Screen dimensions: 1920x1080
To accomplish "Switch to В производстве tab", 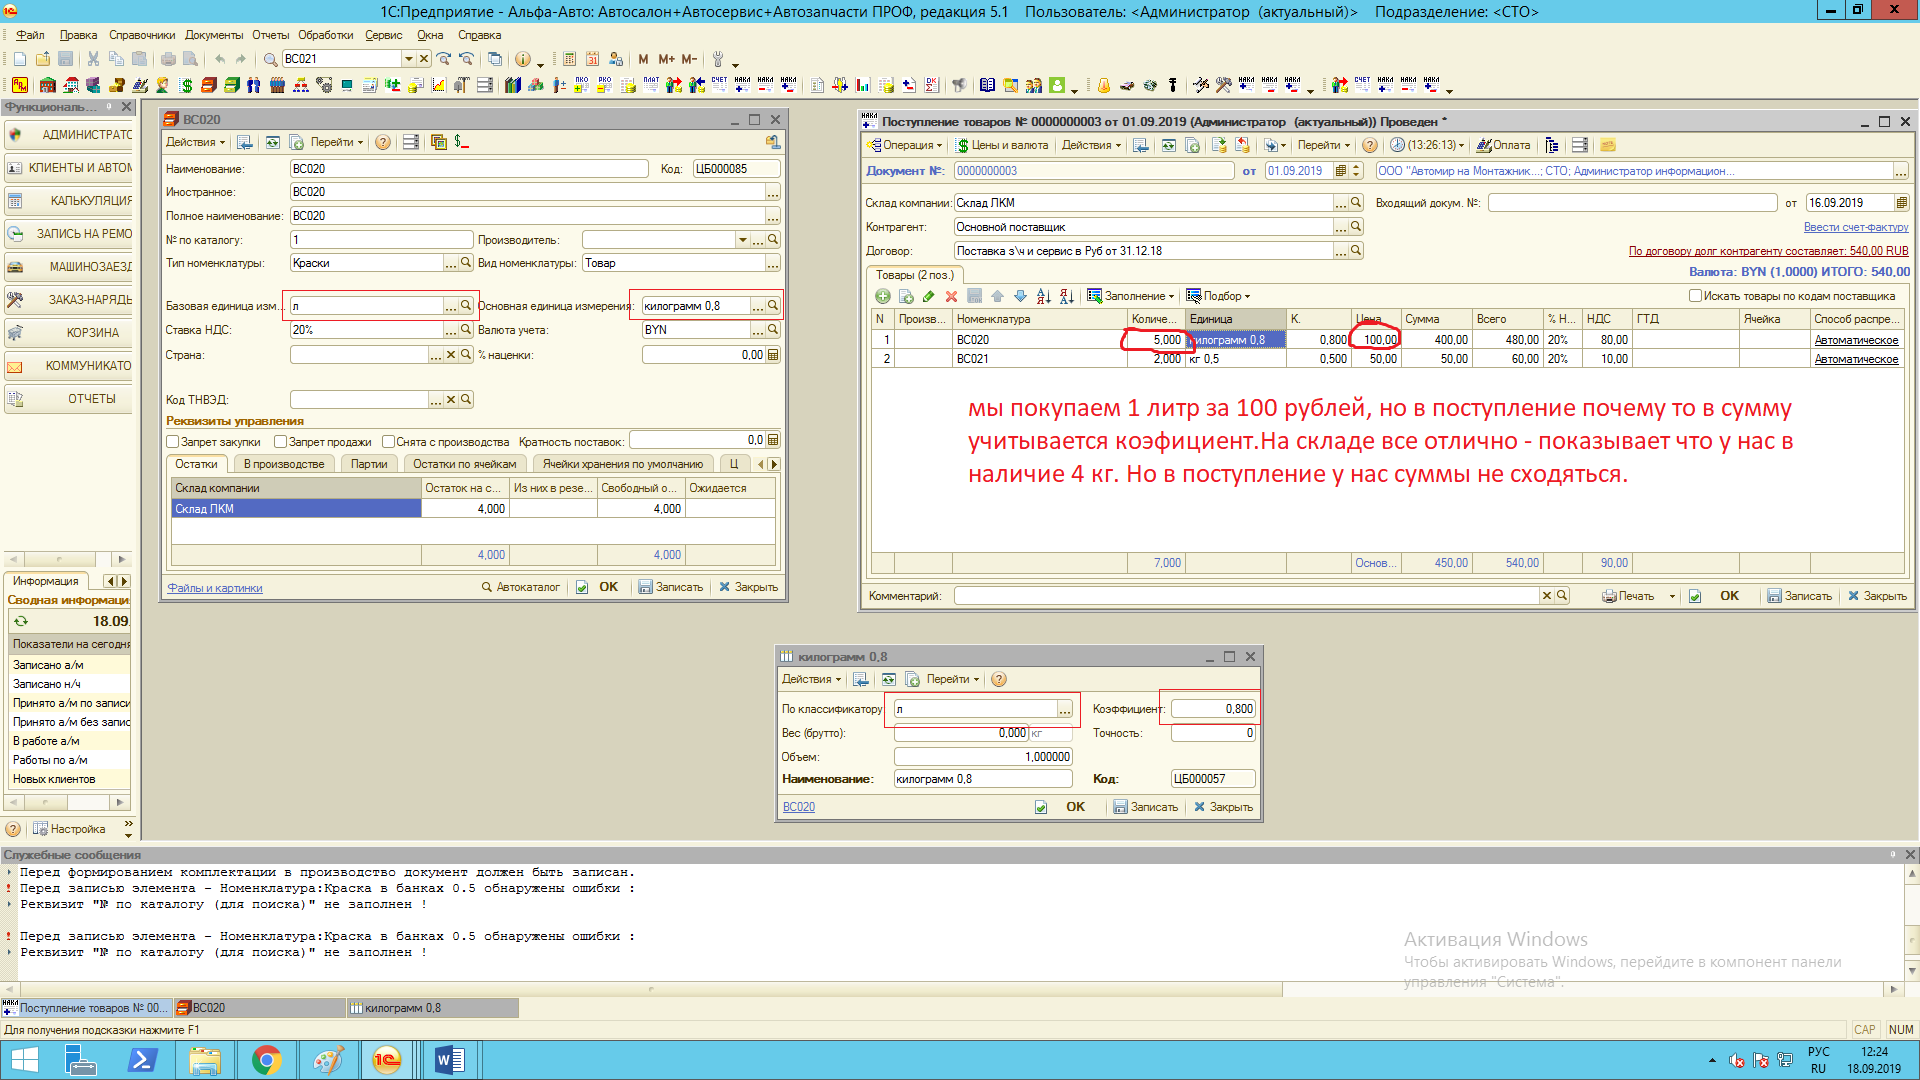I will 284,464.
